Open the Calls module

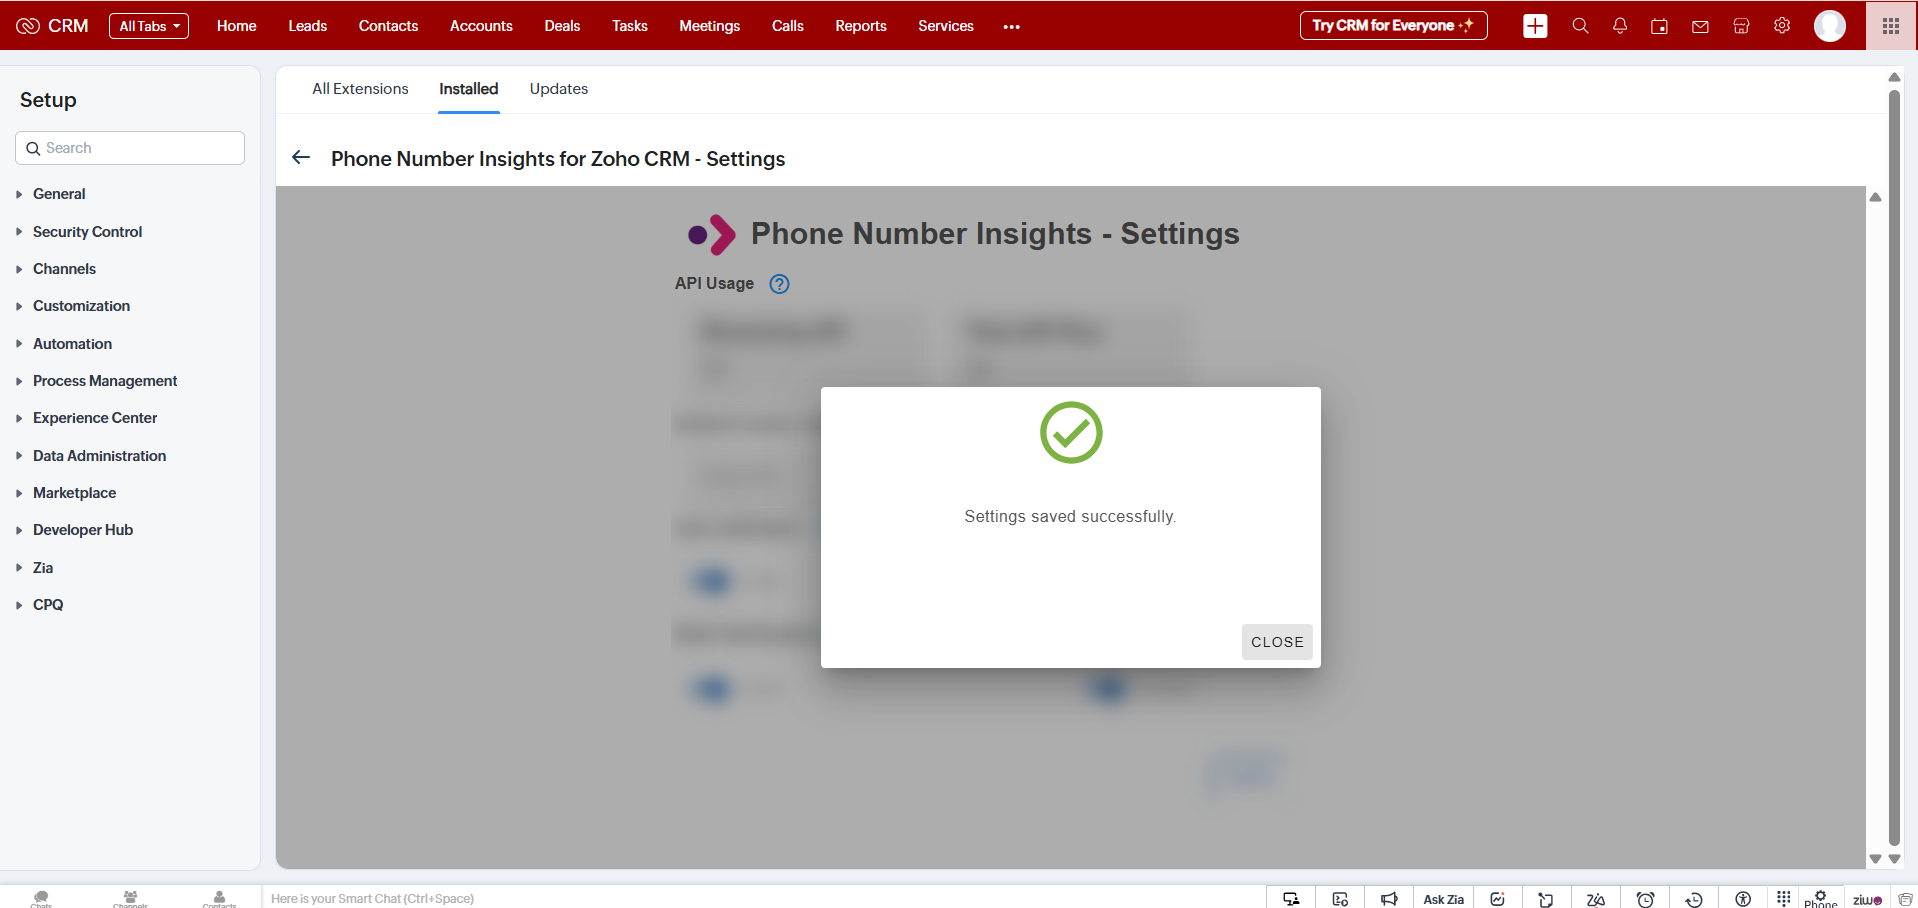[788, 26]
